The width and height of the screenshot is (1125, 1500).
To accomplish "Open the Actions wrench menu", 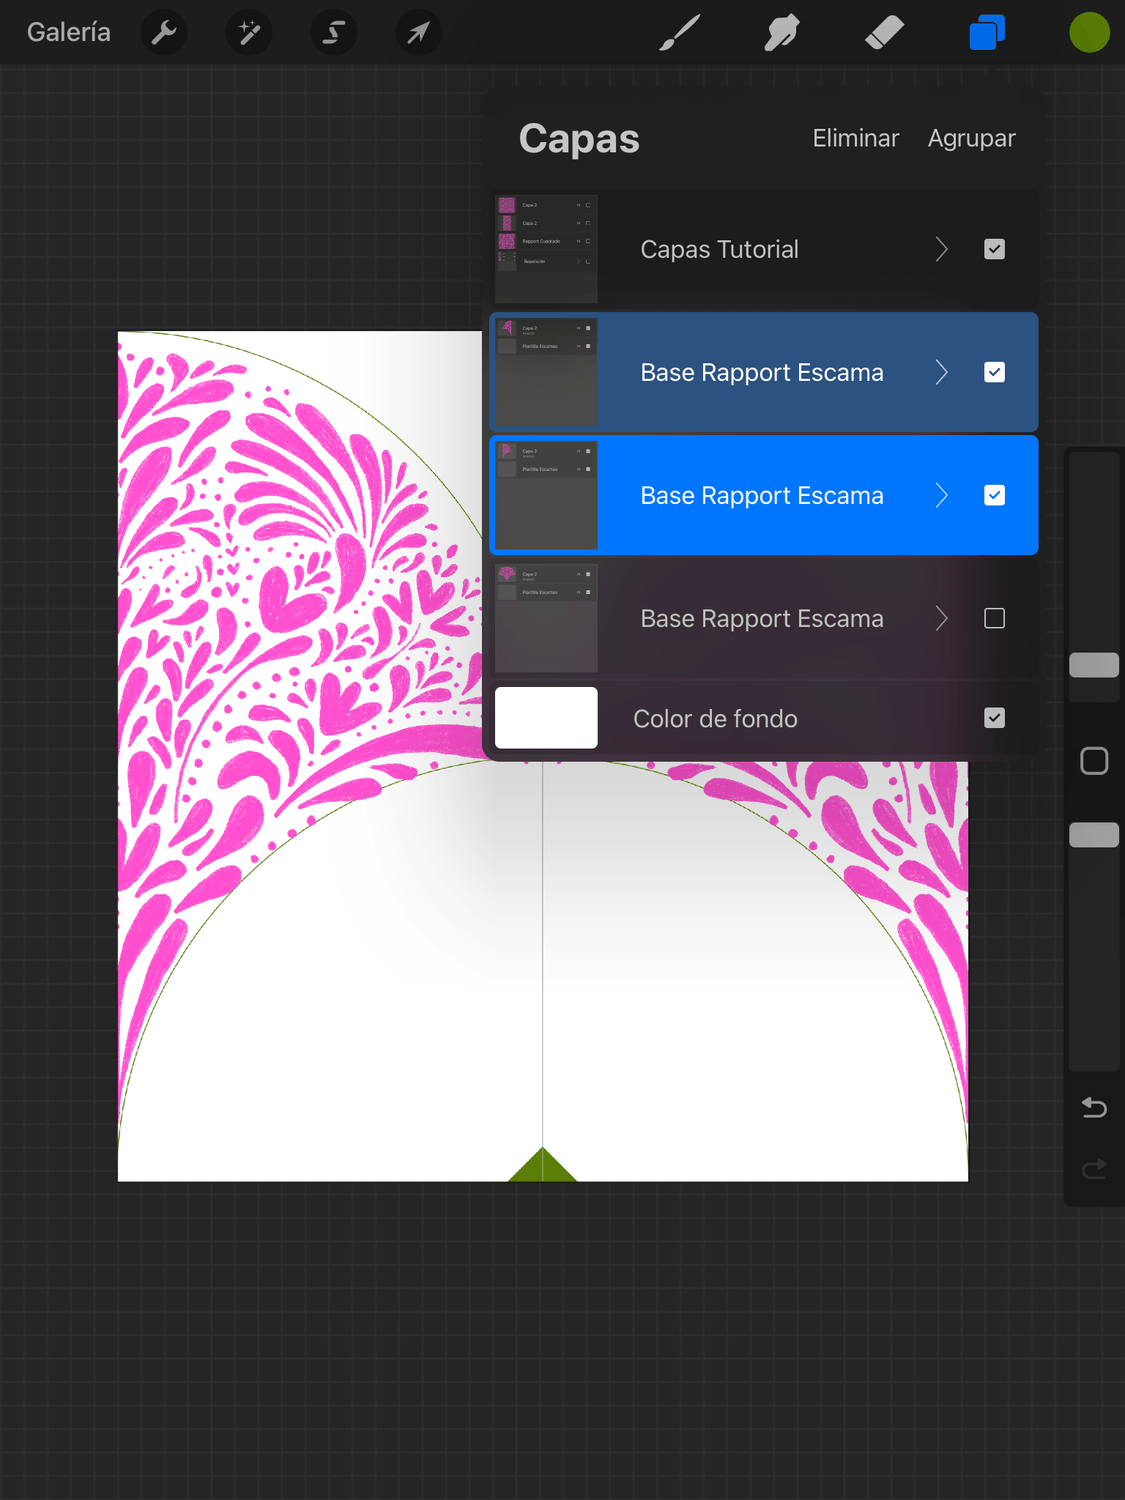I will tap(164, 33).
